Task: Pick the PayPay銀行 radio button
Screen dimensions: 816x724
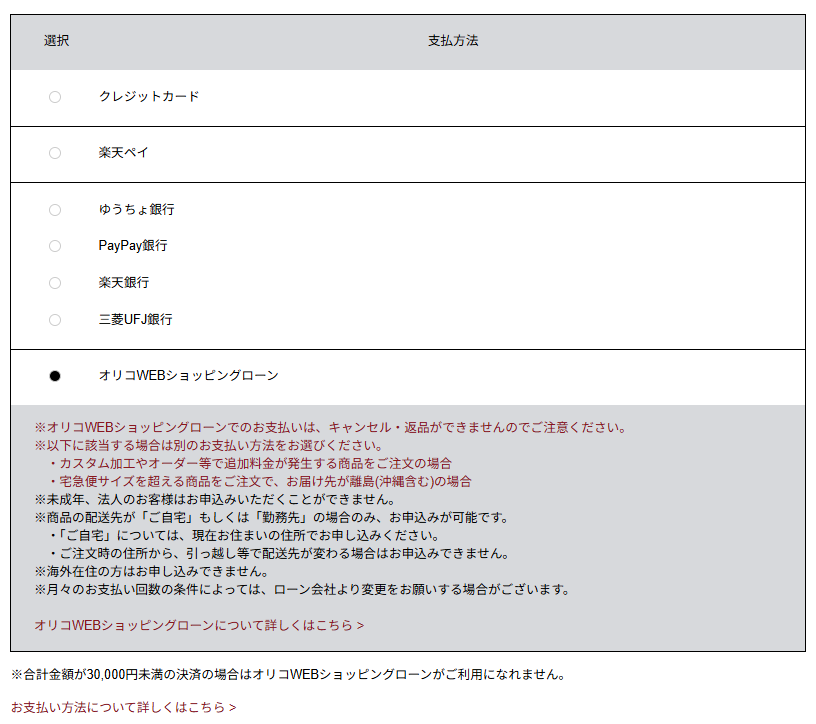Action: coord(55,246)
